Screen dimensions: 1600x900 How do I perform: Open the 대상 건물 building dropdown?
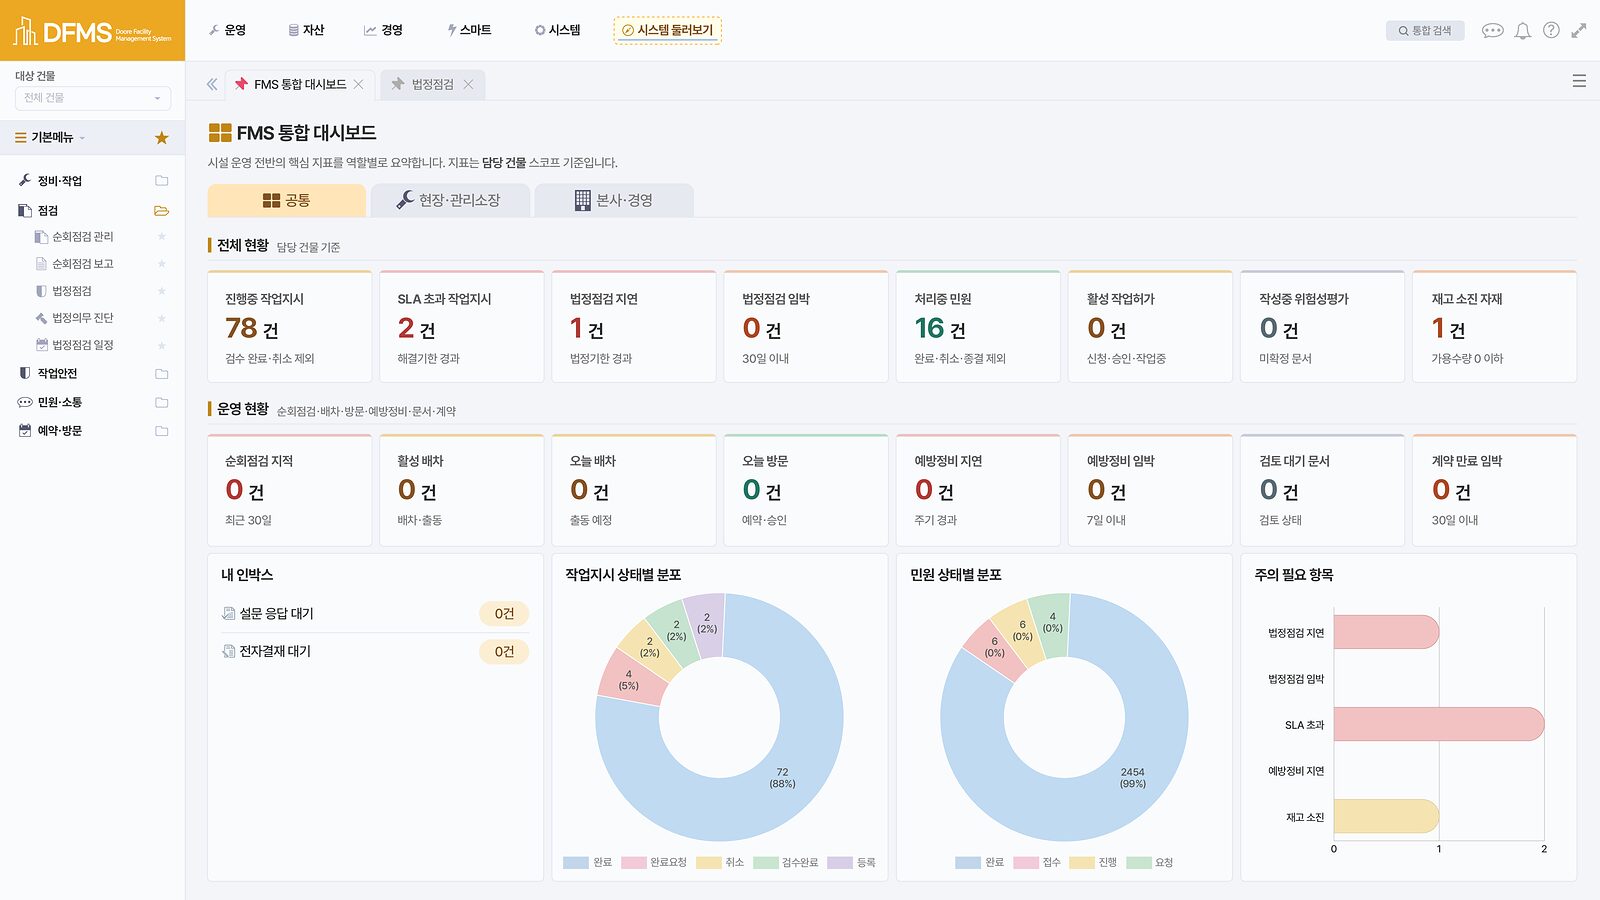click(93, 98)
